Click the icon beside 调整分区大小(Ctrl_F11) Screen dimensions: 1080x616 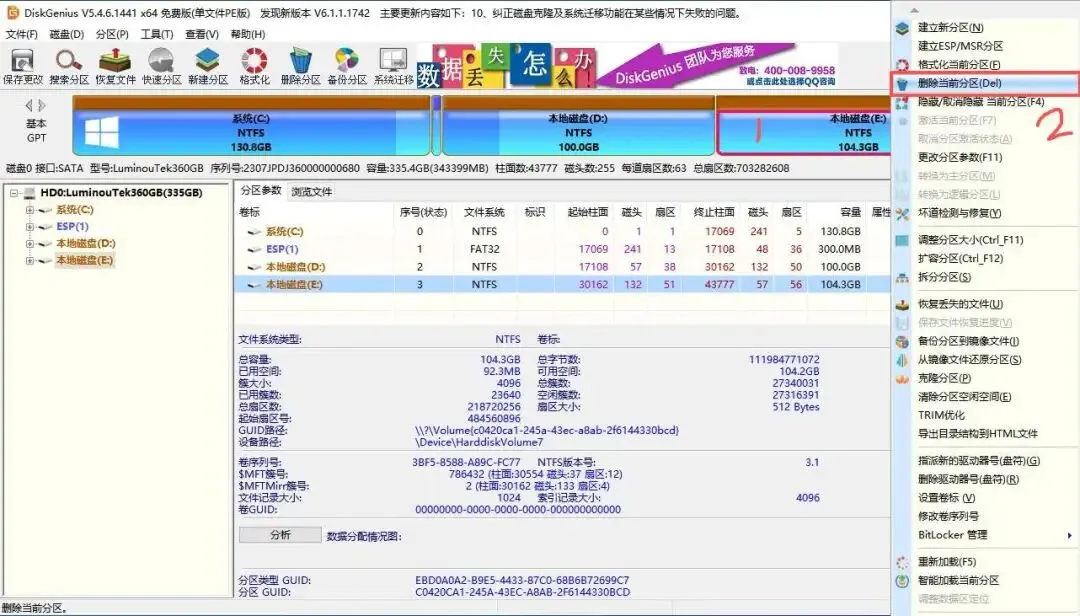[902, 240]
